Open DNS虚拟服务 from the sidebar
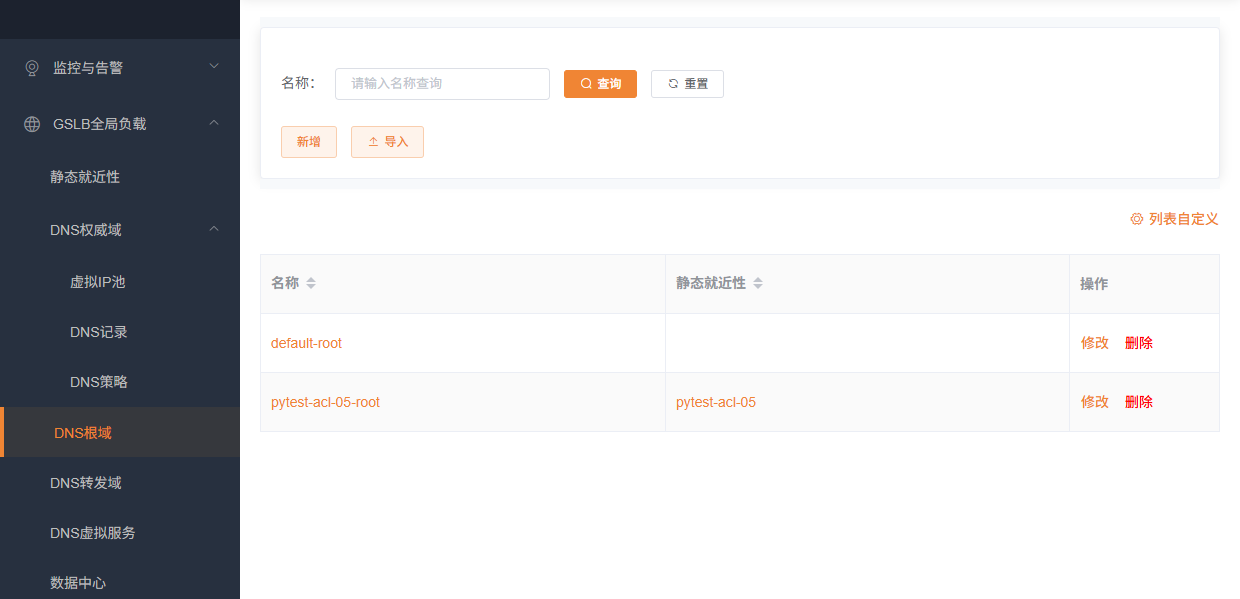The image size is (1240, 599). 92,533
